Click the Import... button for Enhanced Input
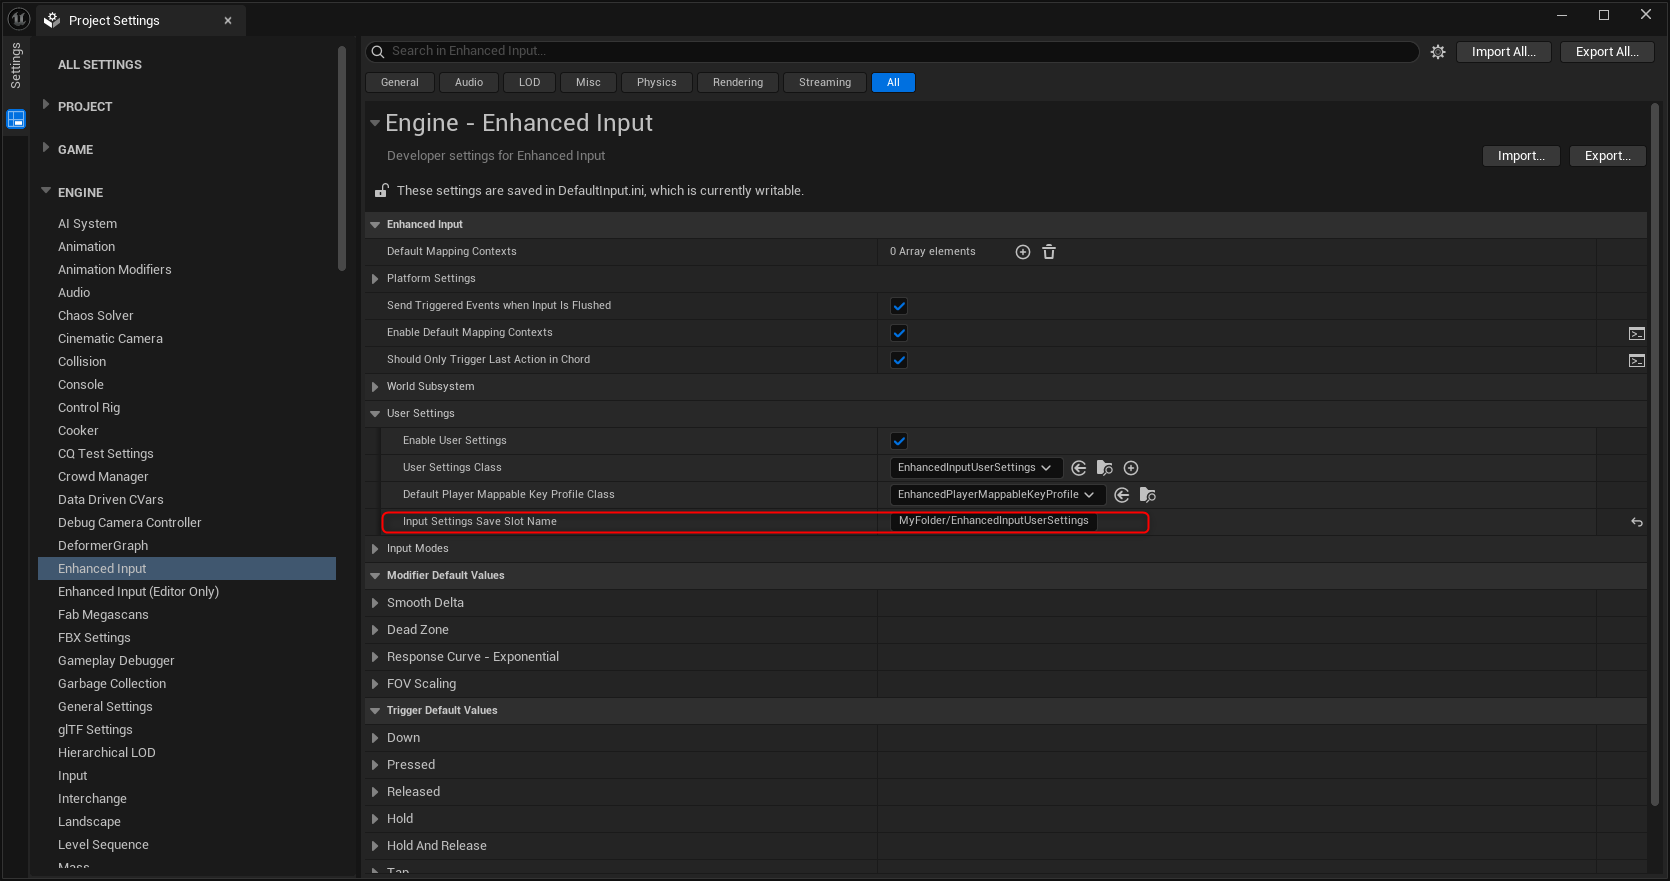This screenshot has height=881, width=1670. 1521,156
